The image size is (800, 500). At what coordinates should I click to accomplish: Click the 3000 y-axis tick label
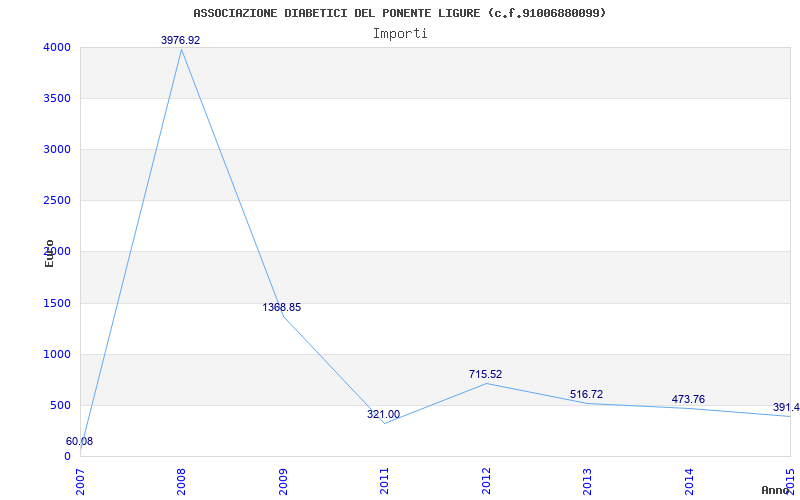(x=55, y=149)
